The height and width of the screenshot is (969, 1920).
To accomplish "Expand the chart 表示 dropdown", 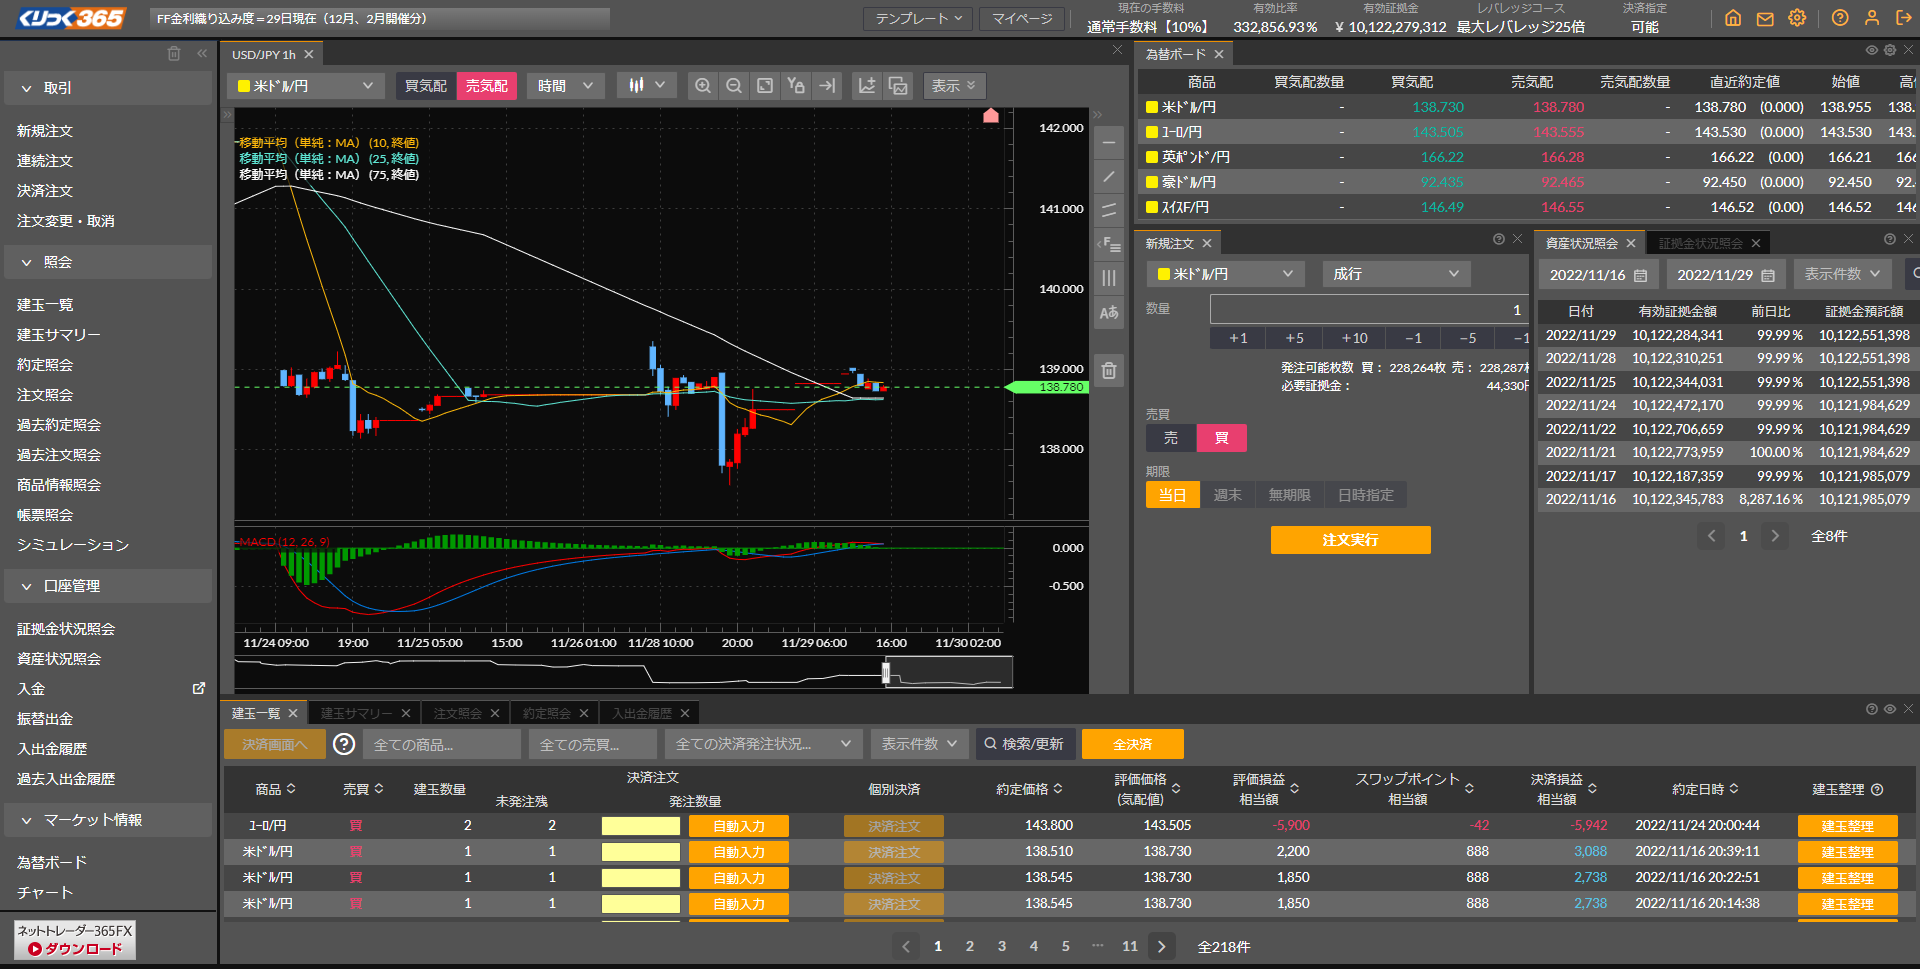I will [954, 86].
